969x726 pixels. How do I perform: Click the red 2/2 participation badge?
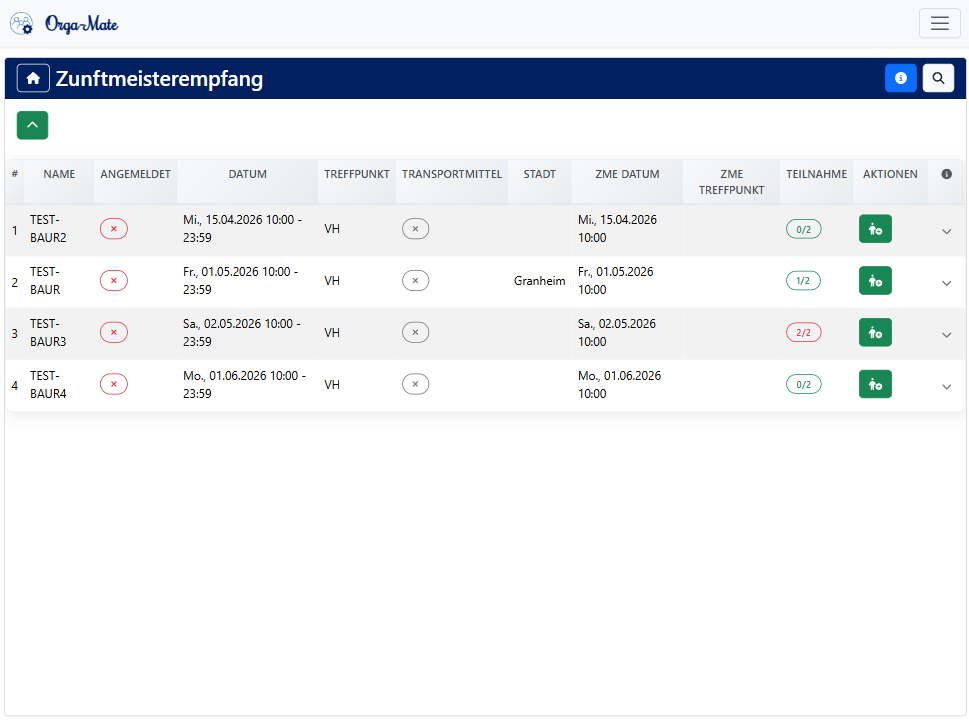pyautogui.click(x=803, y=333)
